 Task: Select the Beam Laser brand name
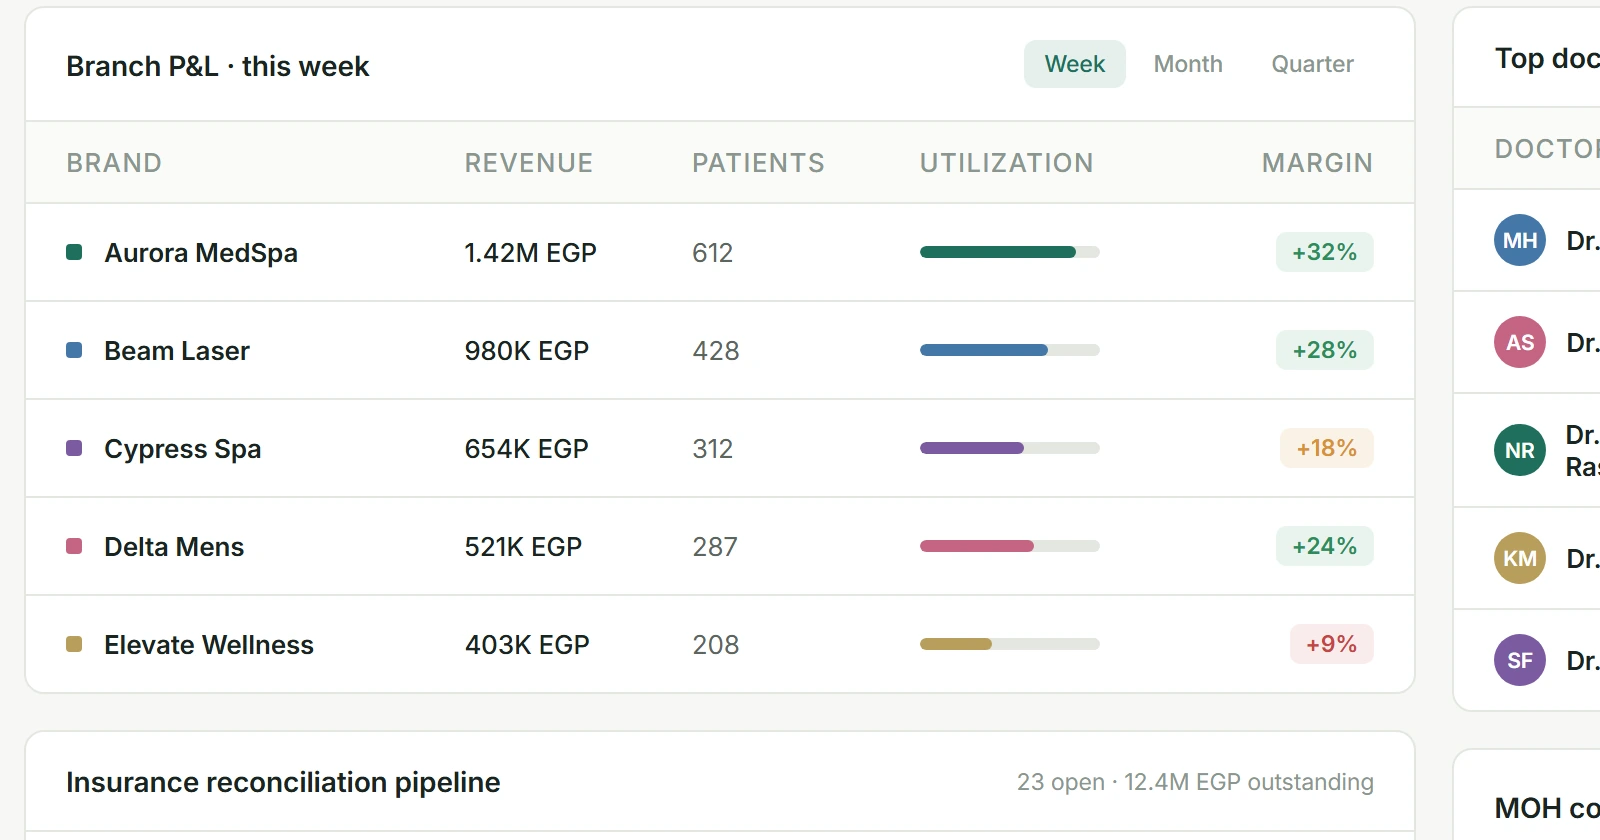tap(177, 351)
